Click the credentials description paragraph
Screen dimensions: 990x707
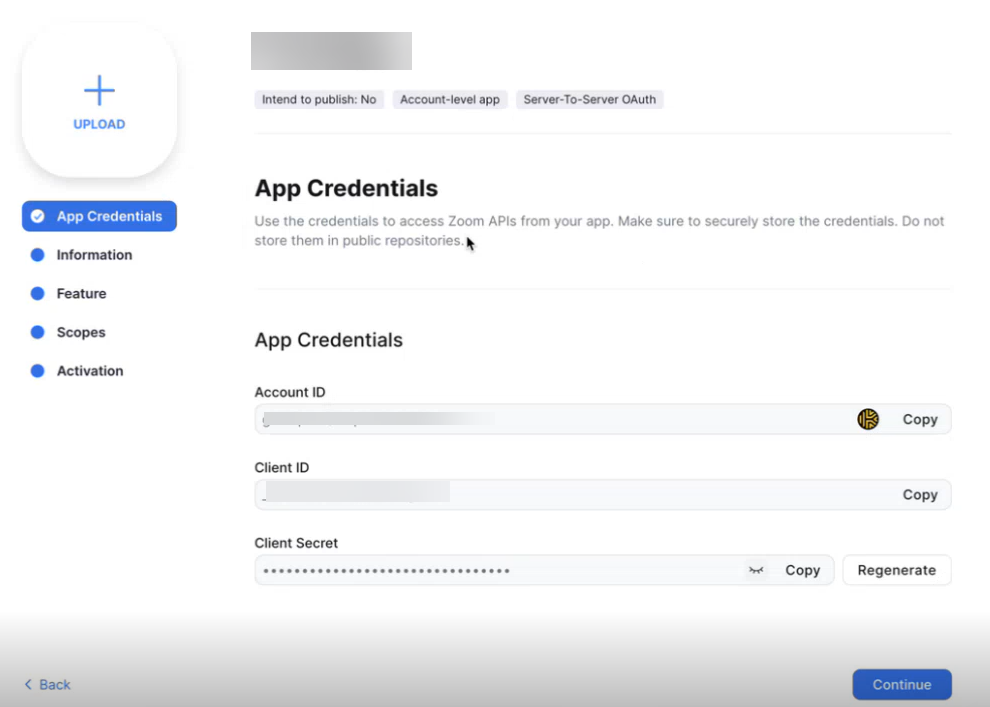tap(599, 231)
